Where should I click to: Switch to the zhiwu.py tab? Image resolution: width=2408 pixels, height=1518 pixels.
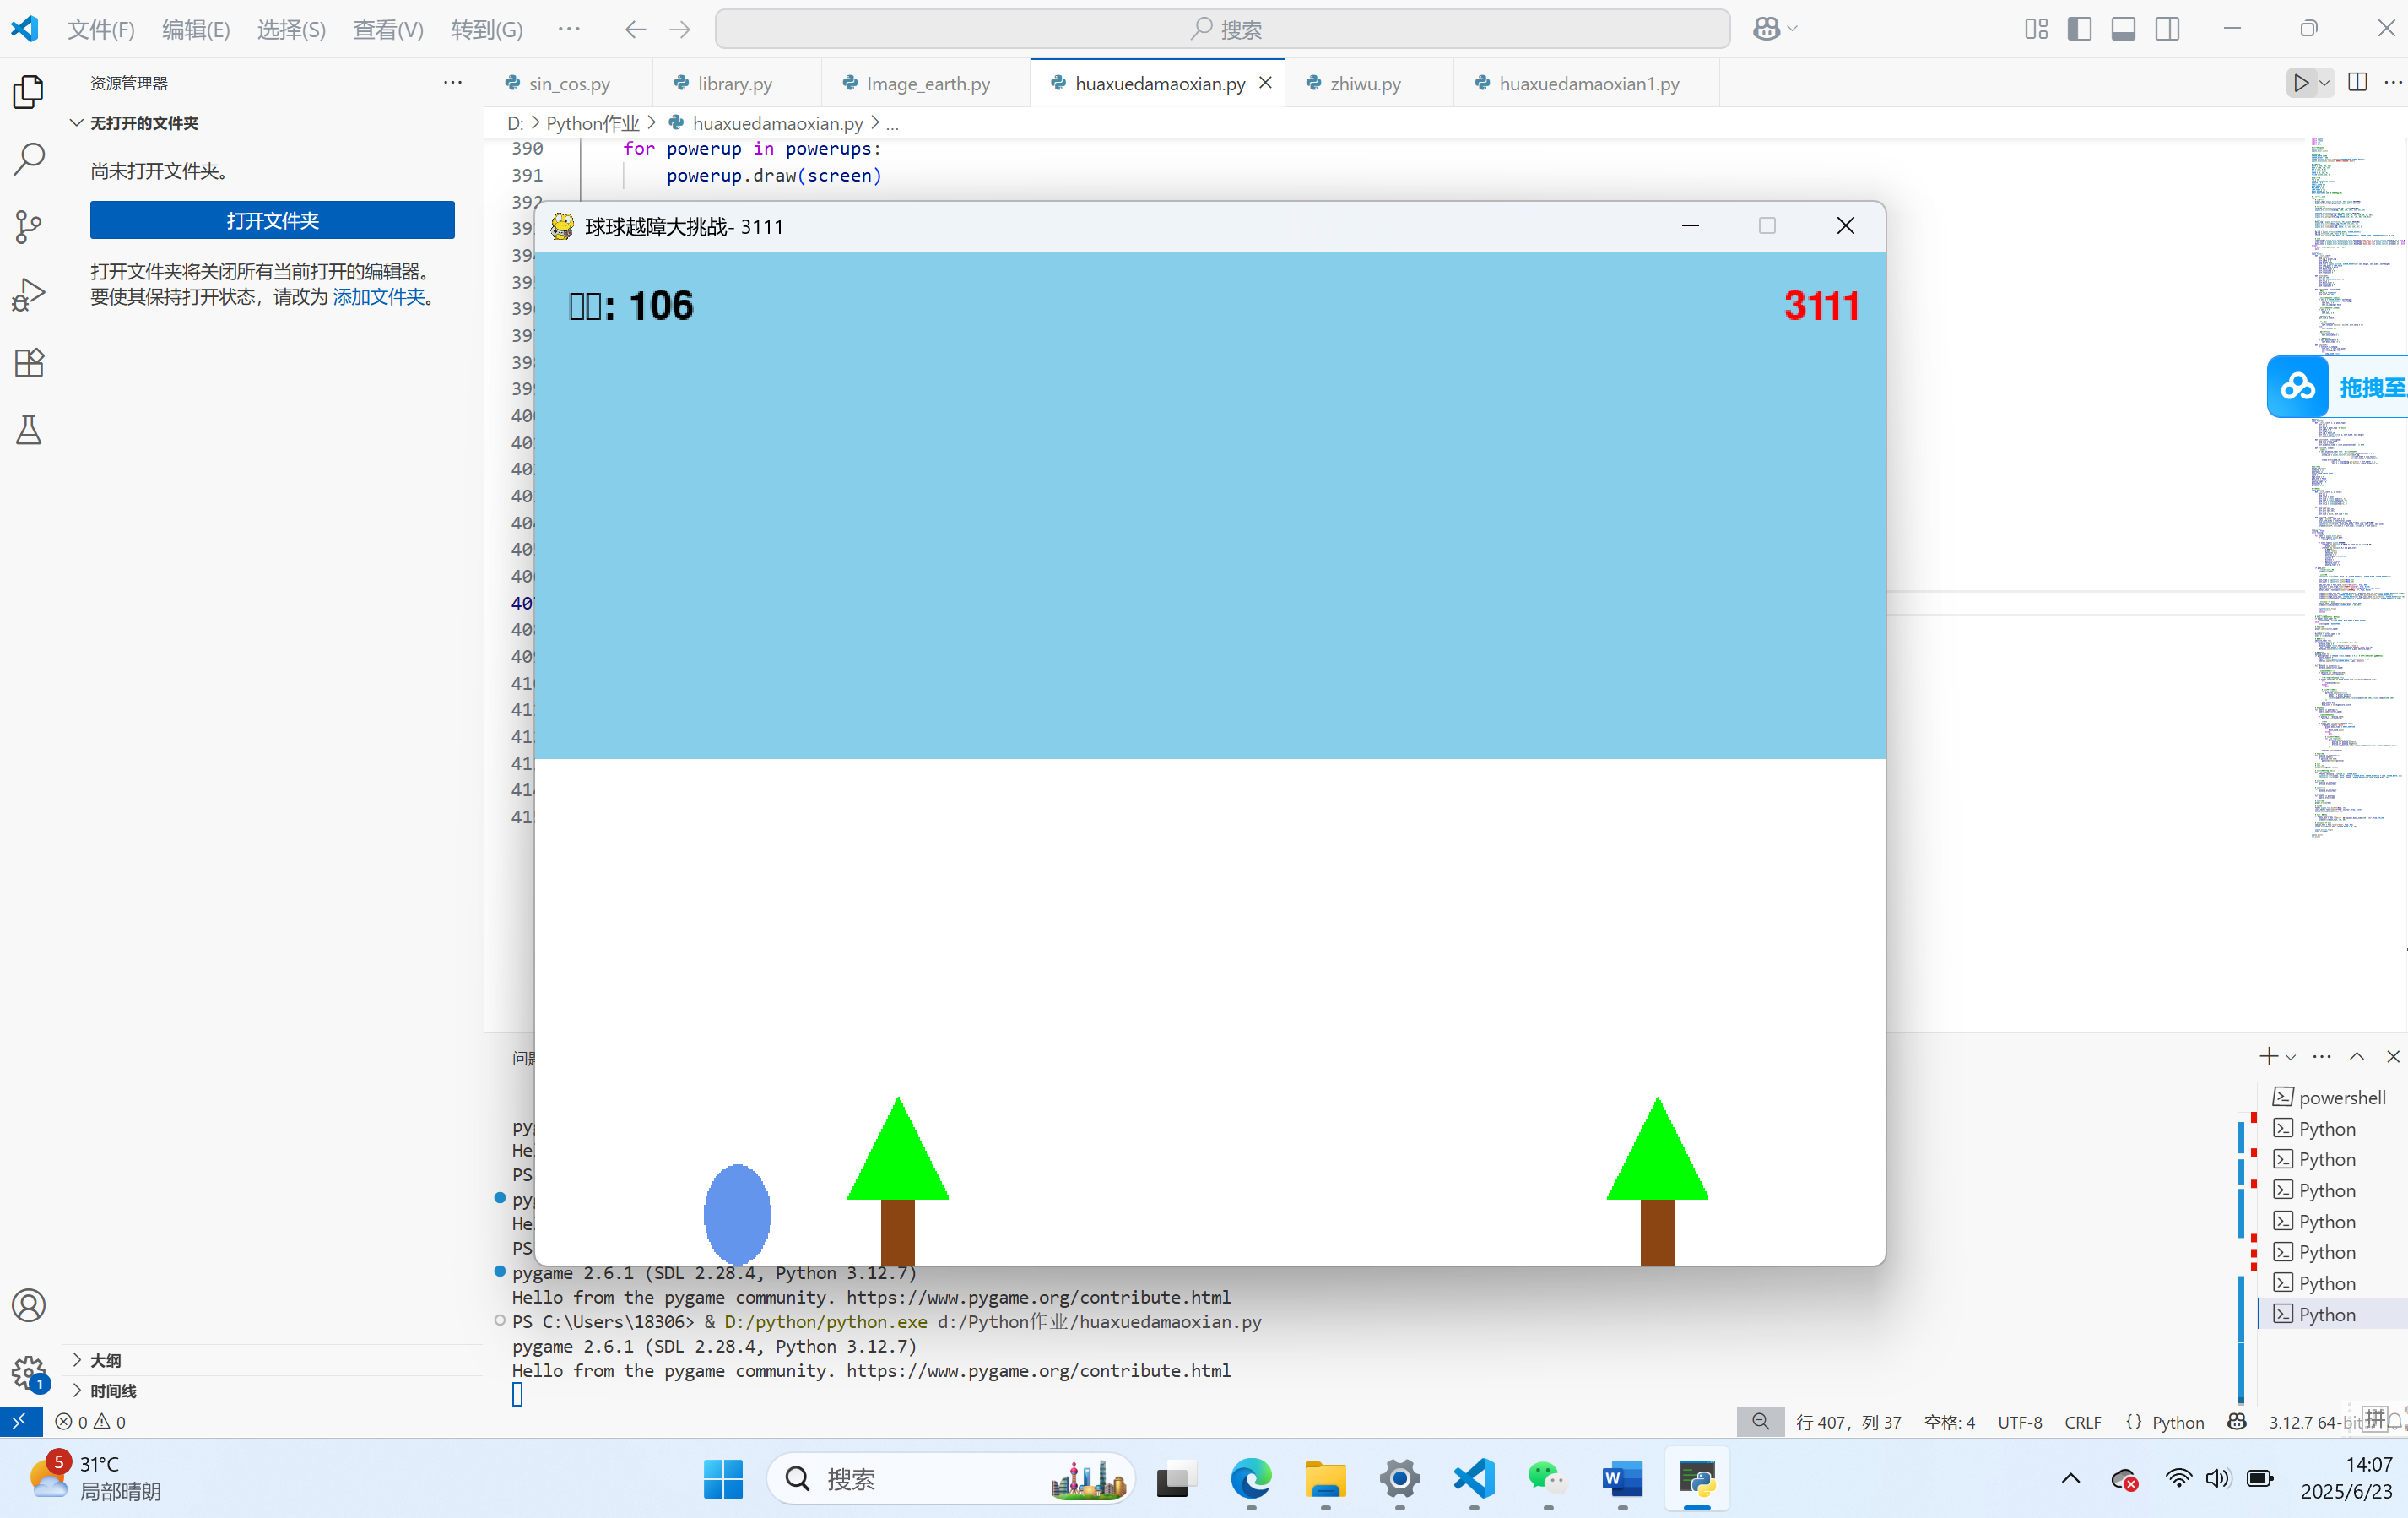point(1364,84)
